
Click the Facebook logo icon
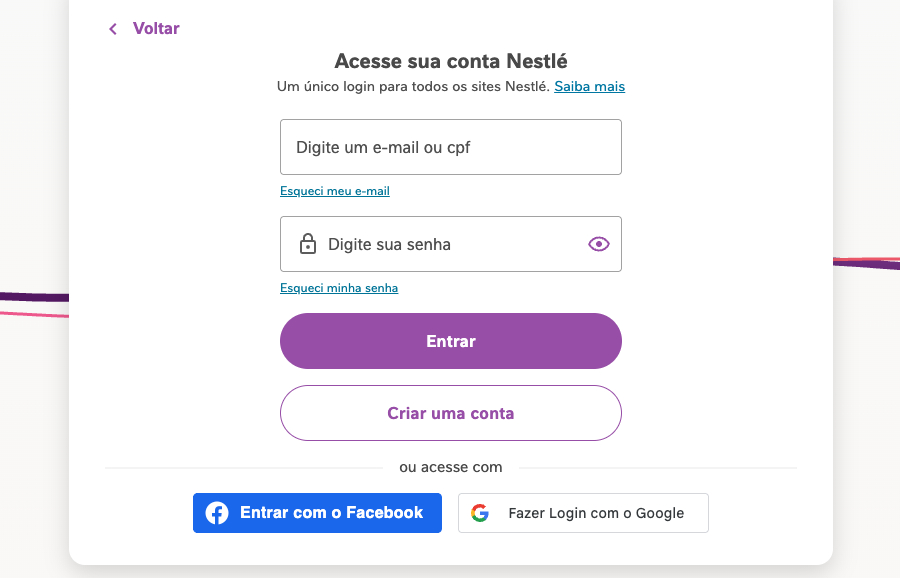217,513
